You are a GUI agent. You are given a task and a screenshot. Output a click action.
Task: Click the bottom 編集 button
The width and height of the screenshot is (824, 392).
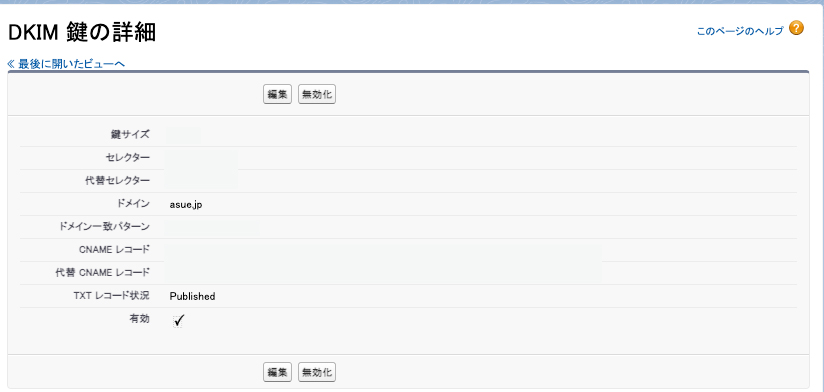[277, 372]
